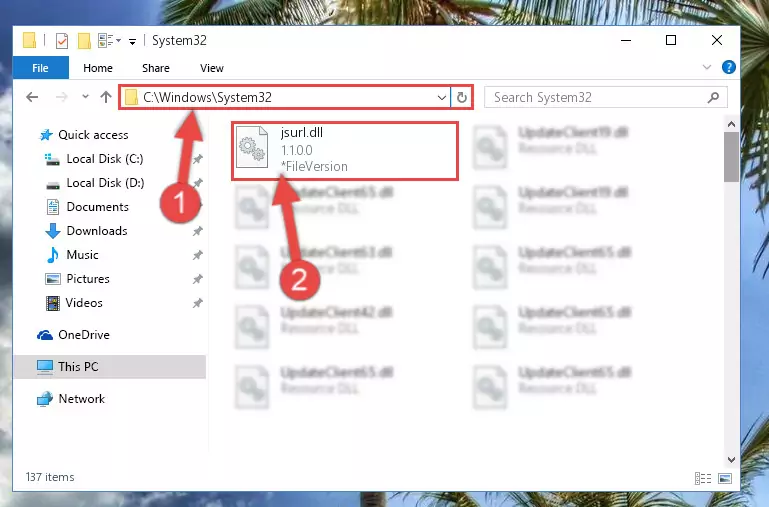769x507 pixels.
Task: Open Downloads in navigation pane
Action: pyautogui.click(x=97, y=231)
